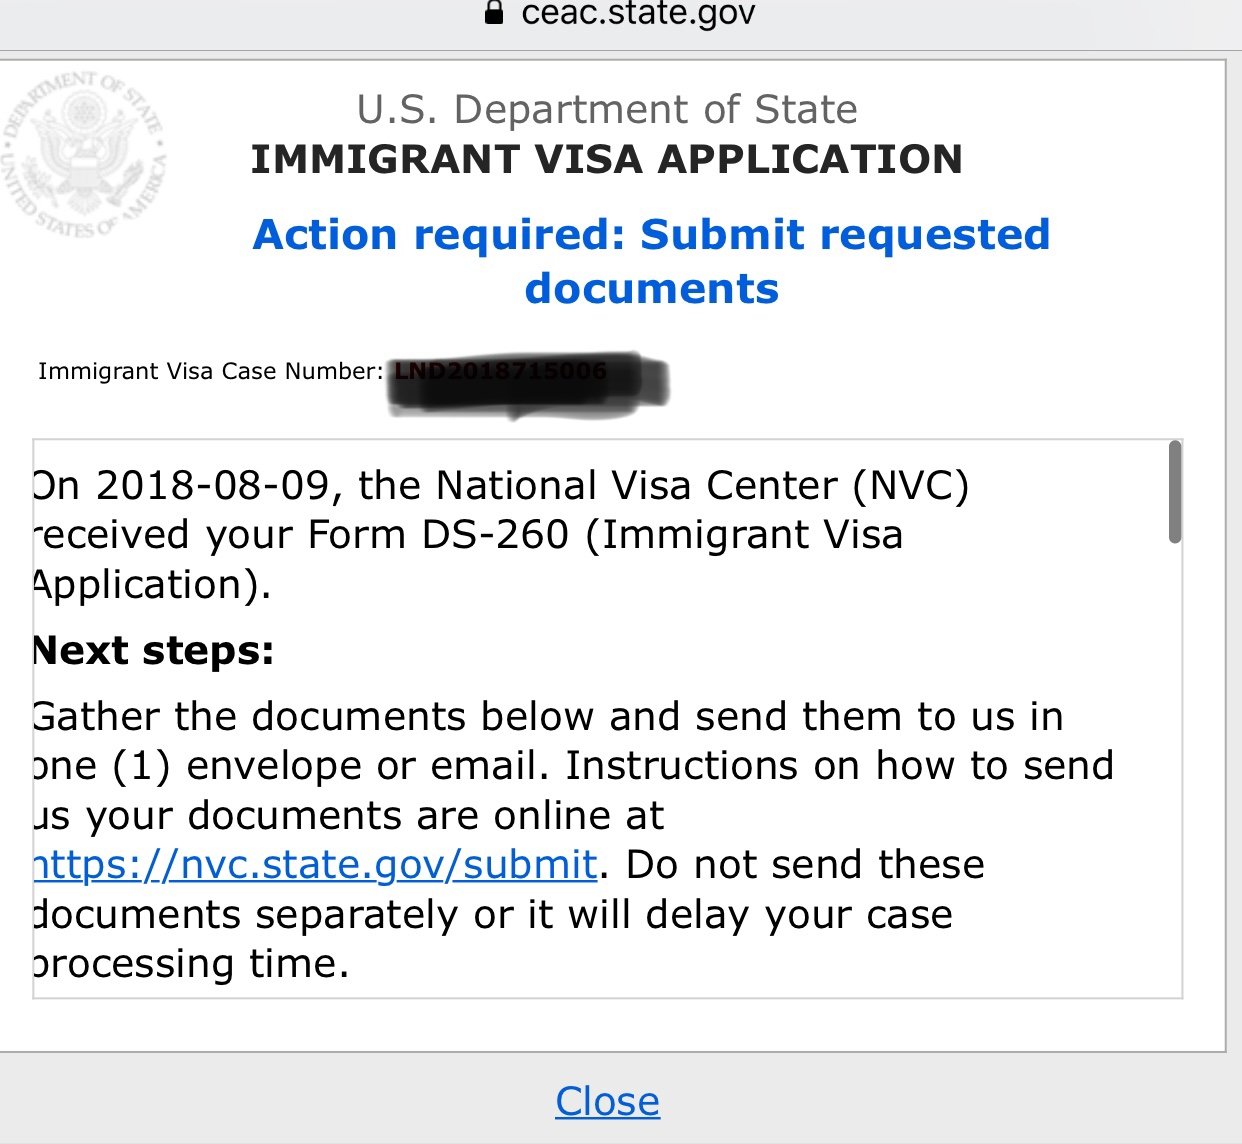
Task: Select the U.S. Department of State heading
Action: 607,109
